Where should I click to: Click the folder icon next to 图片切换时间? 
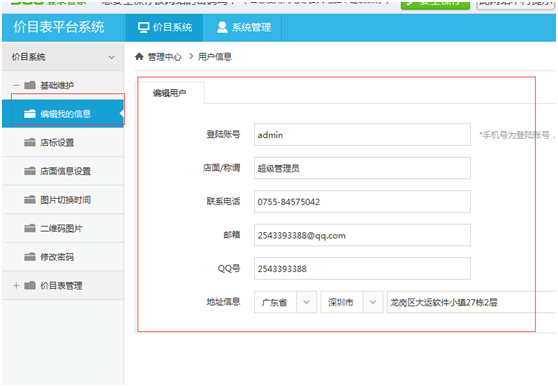(30, 199)
